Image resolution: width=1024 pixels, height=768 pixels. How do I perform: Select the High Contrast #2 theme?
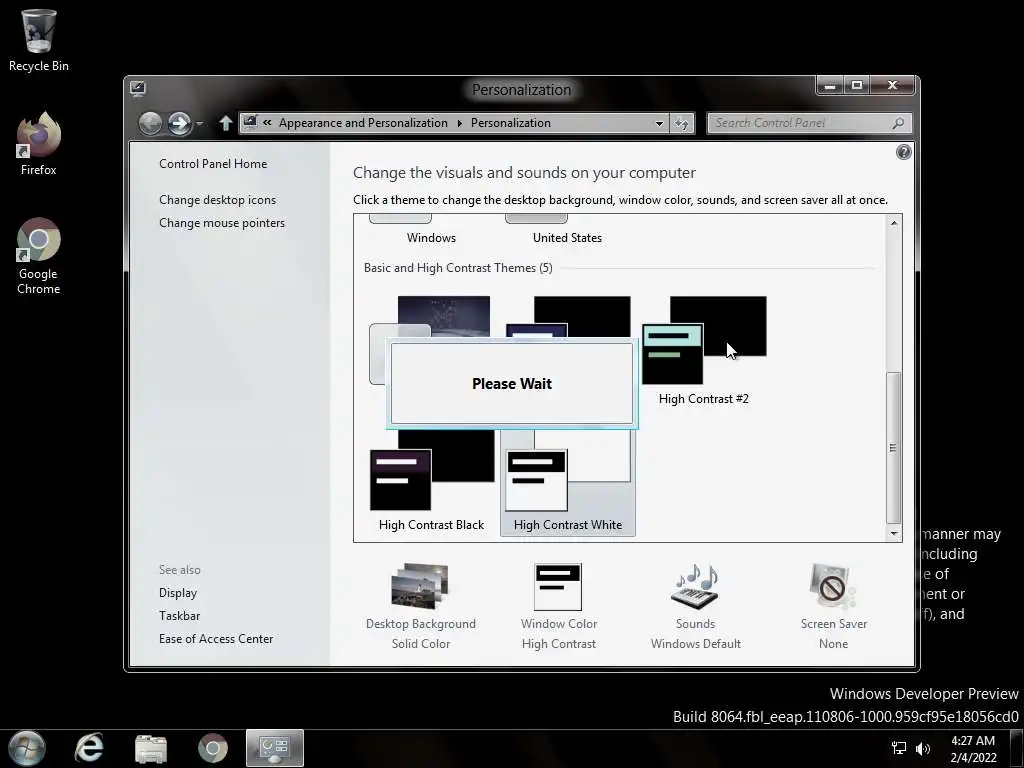point(704,351)
